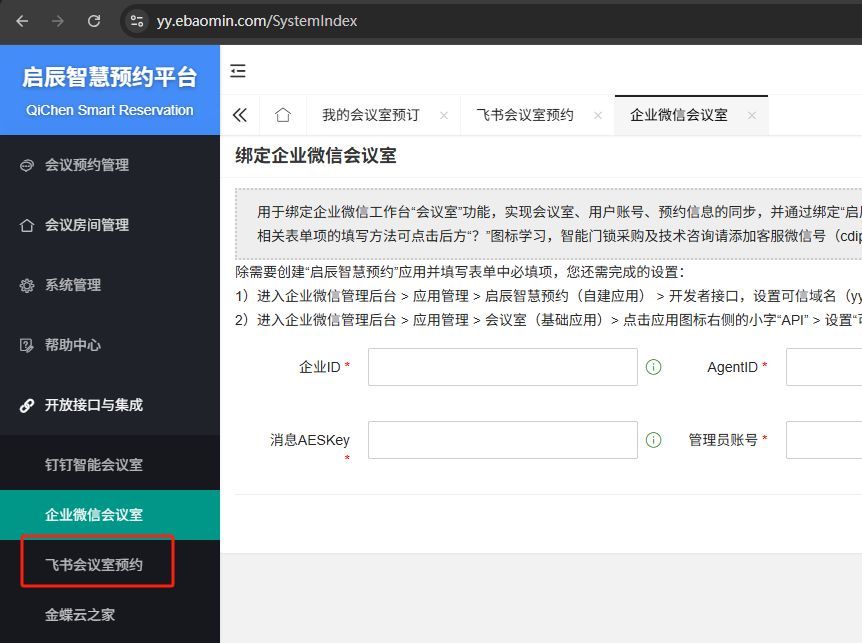Viewport: 862px width, 643px height.
Task: Collapse 开放接口与集成 sidebar section
Action: [x=94, y=405]
